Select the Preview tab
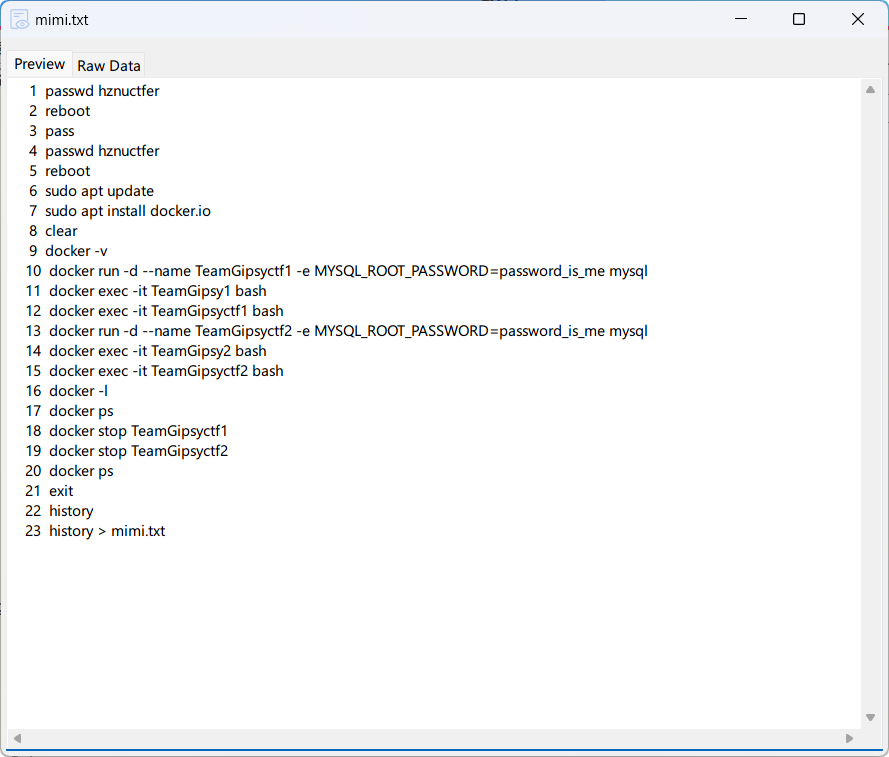Screen dimensions: 889x757 pos(40,64)
